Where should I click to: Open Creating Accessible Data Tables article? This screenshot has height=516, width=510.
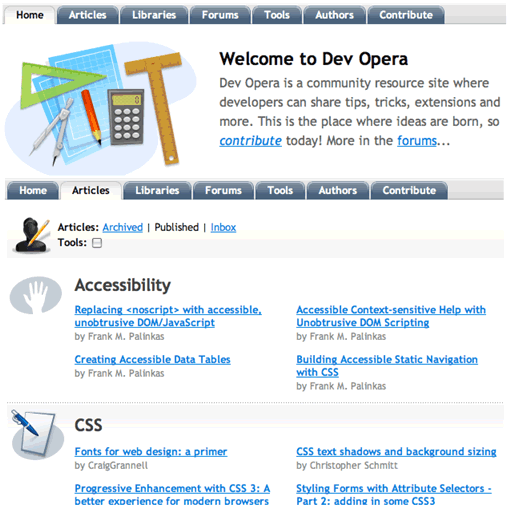(152, 359)
